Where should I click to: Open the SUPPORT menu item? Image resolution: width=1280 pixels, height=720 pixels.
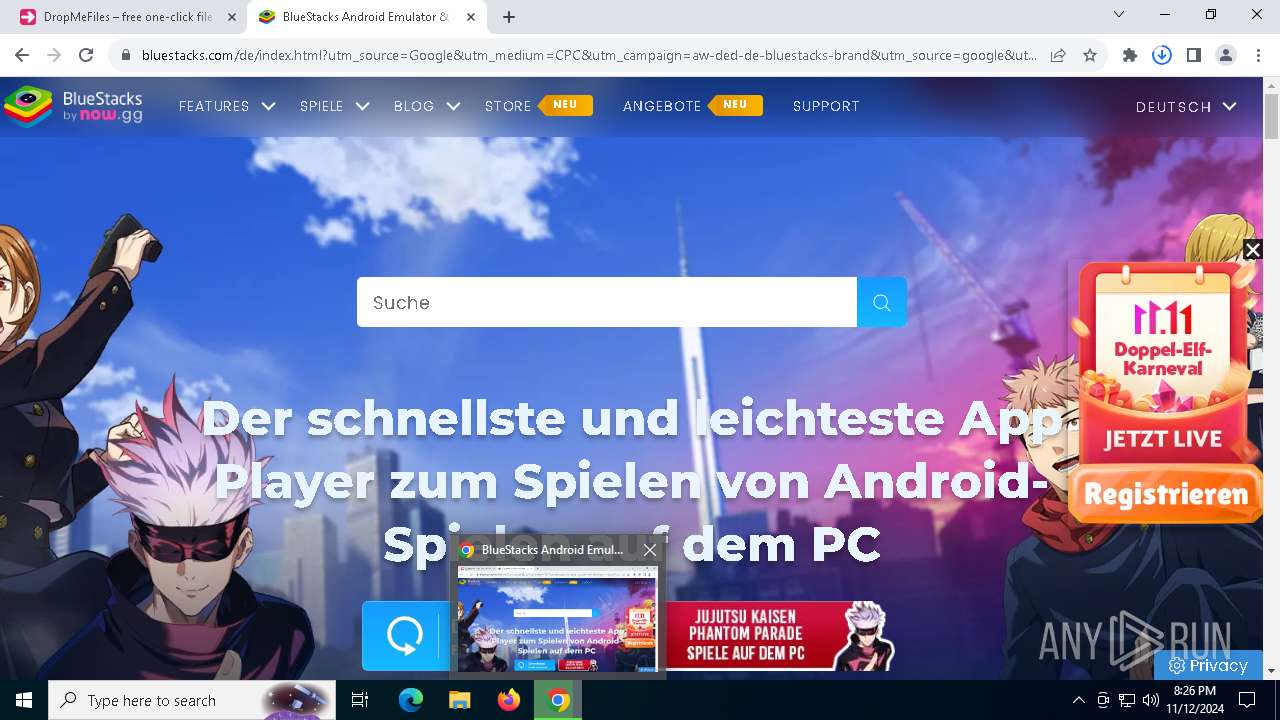(x=826, y=106)
